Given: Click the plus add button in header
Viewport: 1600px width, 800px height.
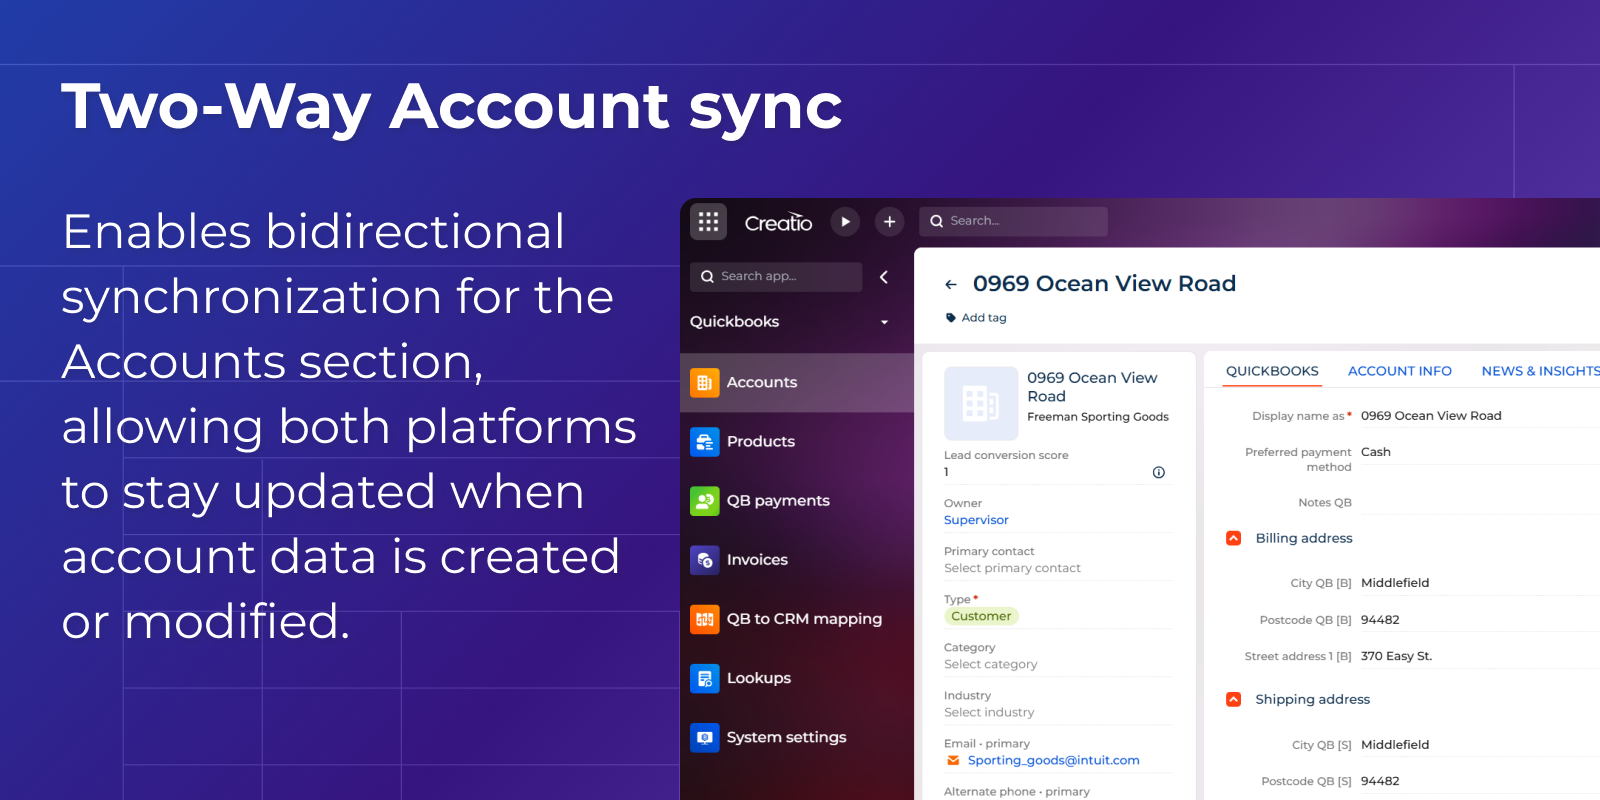Looking at the screenshot, I should [x=889, y=222].
